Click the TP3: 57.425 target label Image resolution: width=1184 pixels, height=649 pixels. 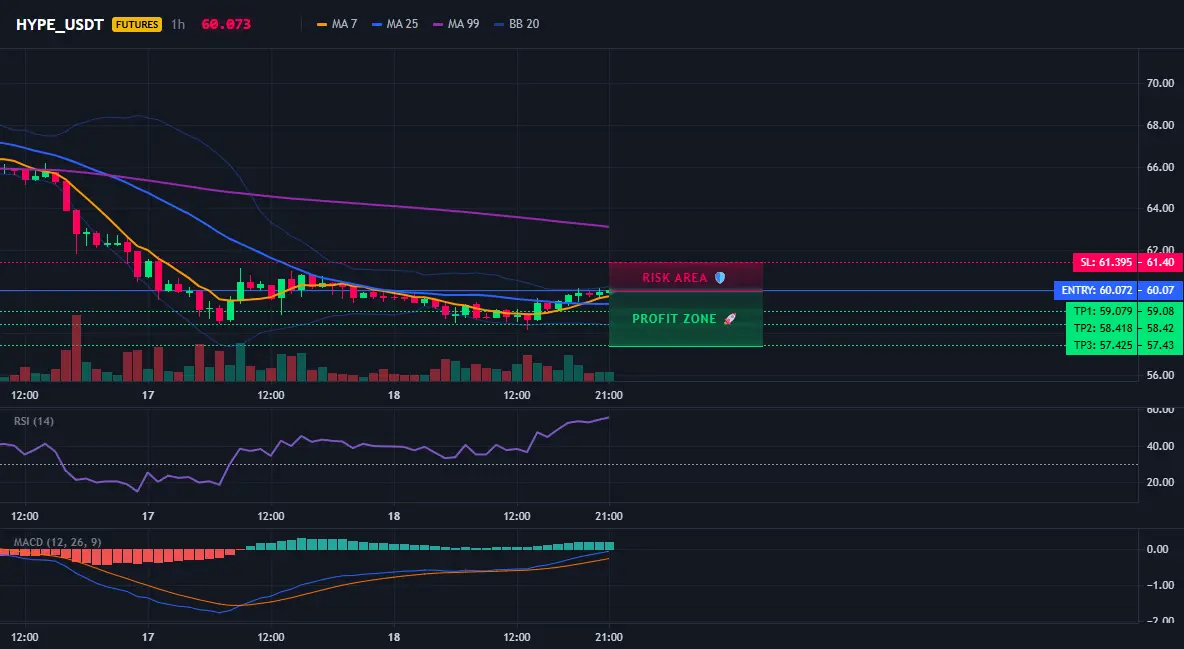click(x=1102, y=345)
